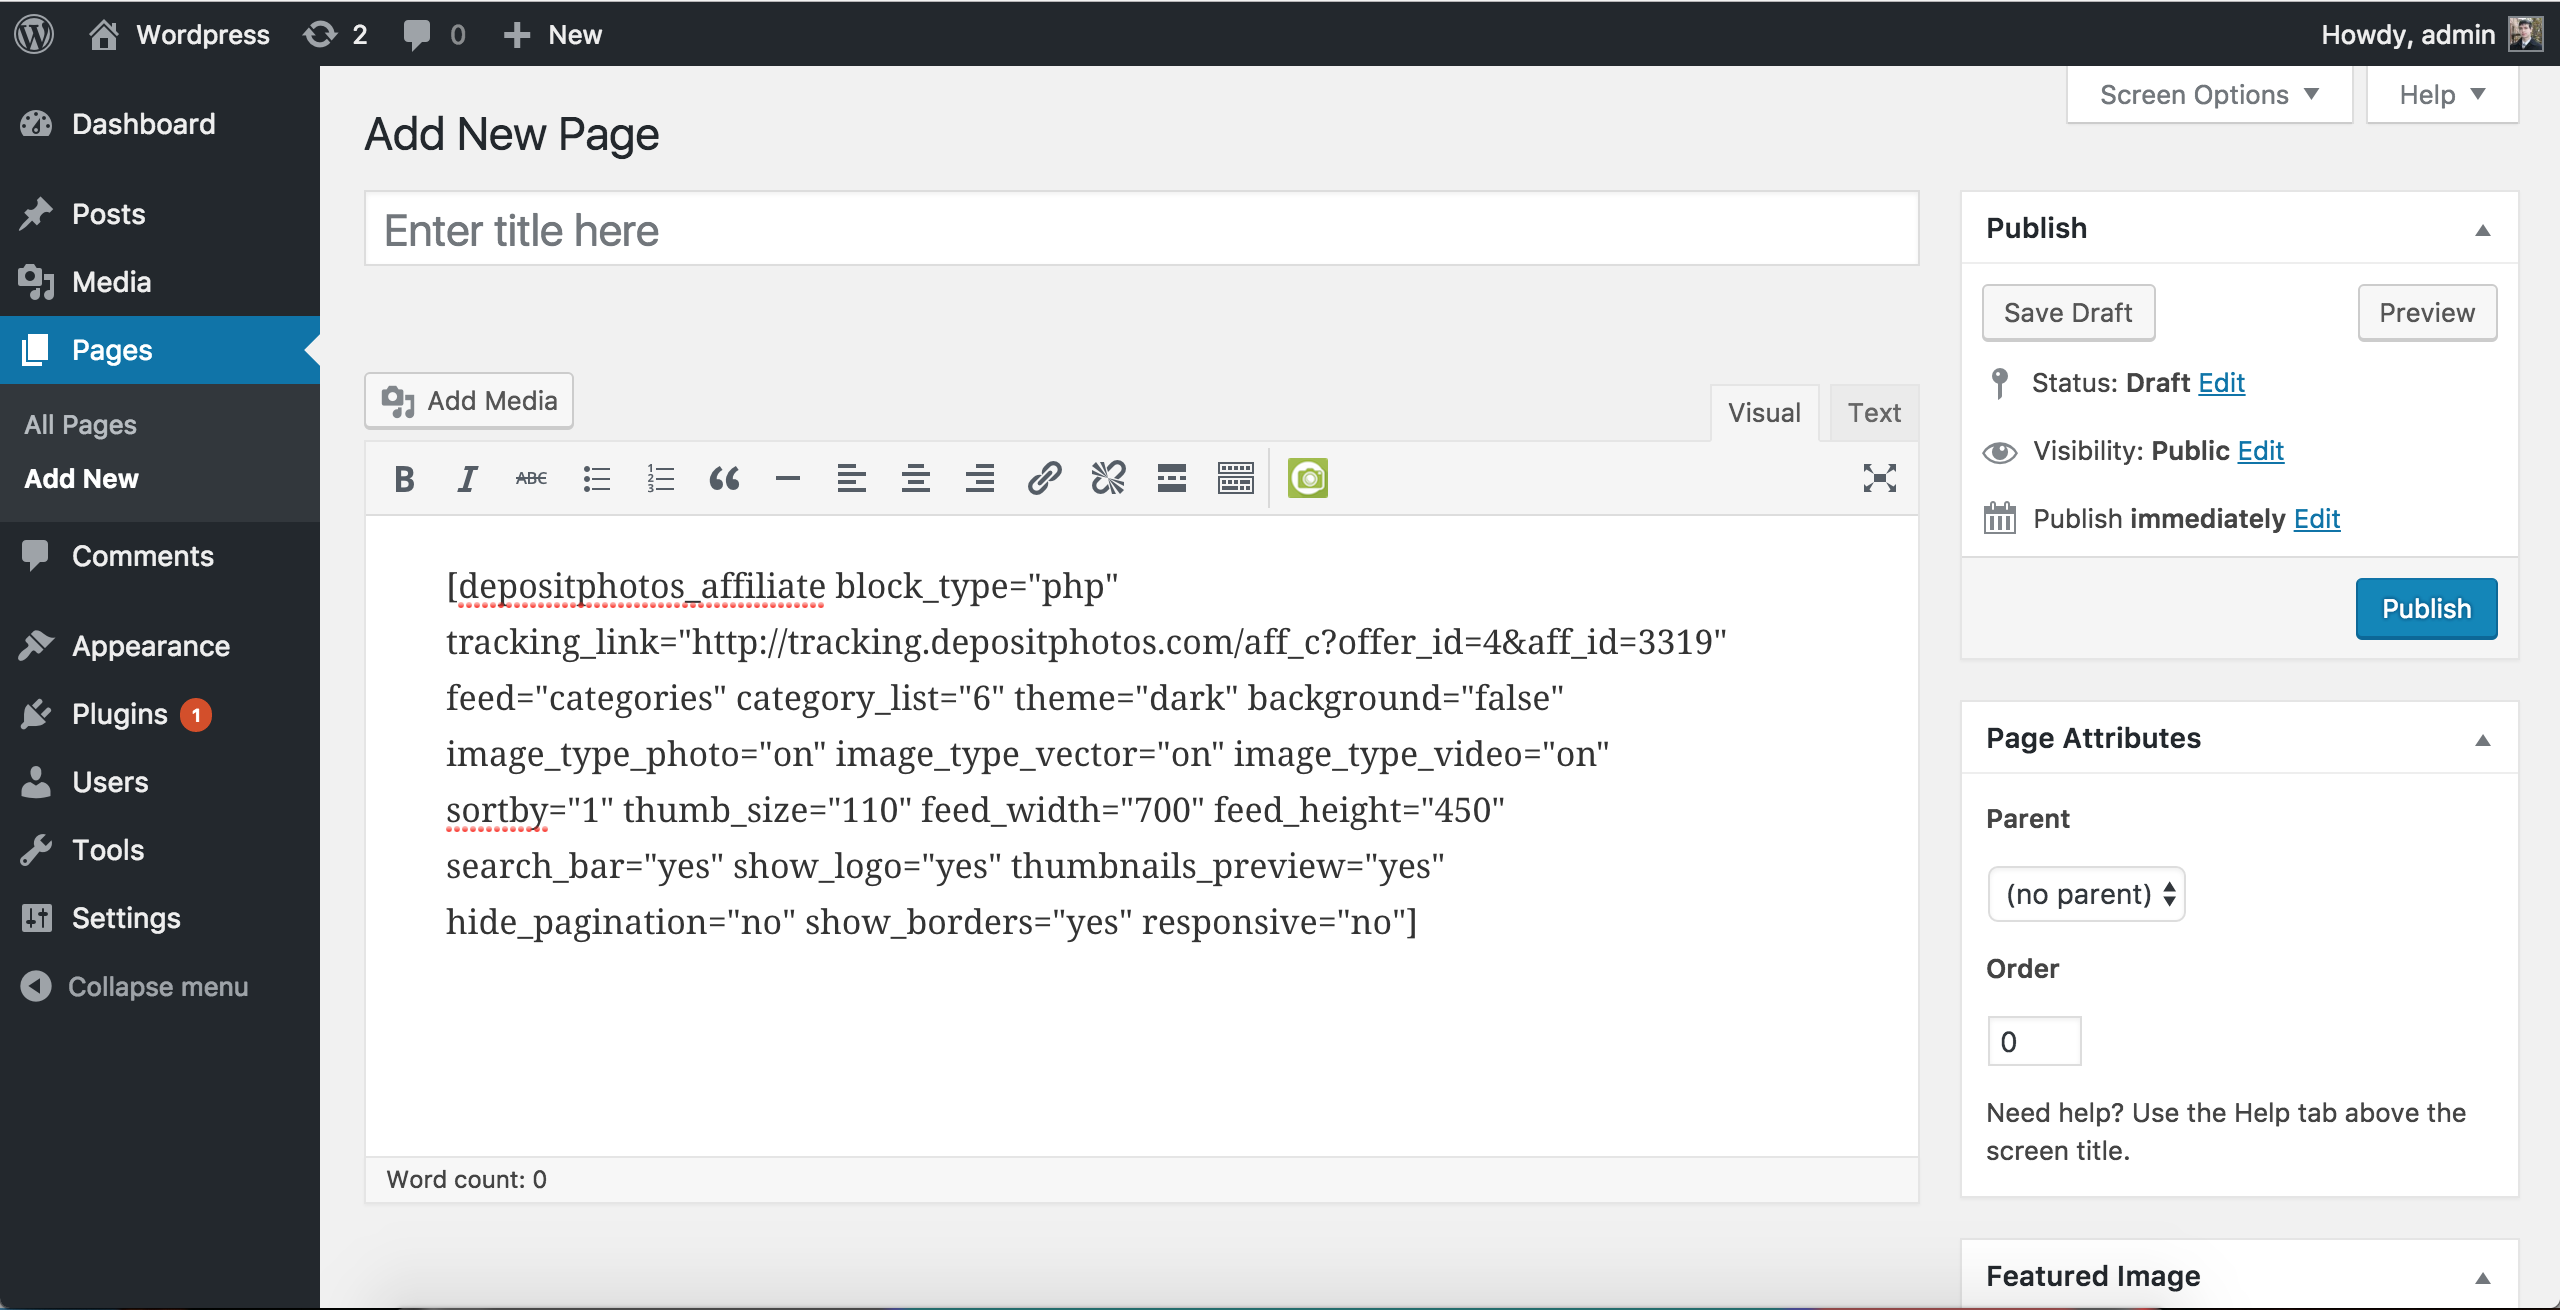
Task: Click the Preview button
Action: [2427, 313]
